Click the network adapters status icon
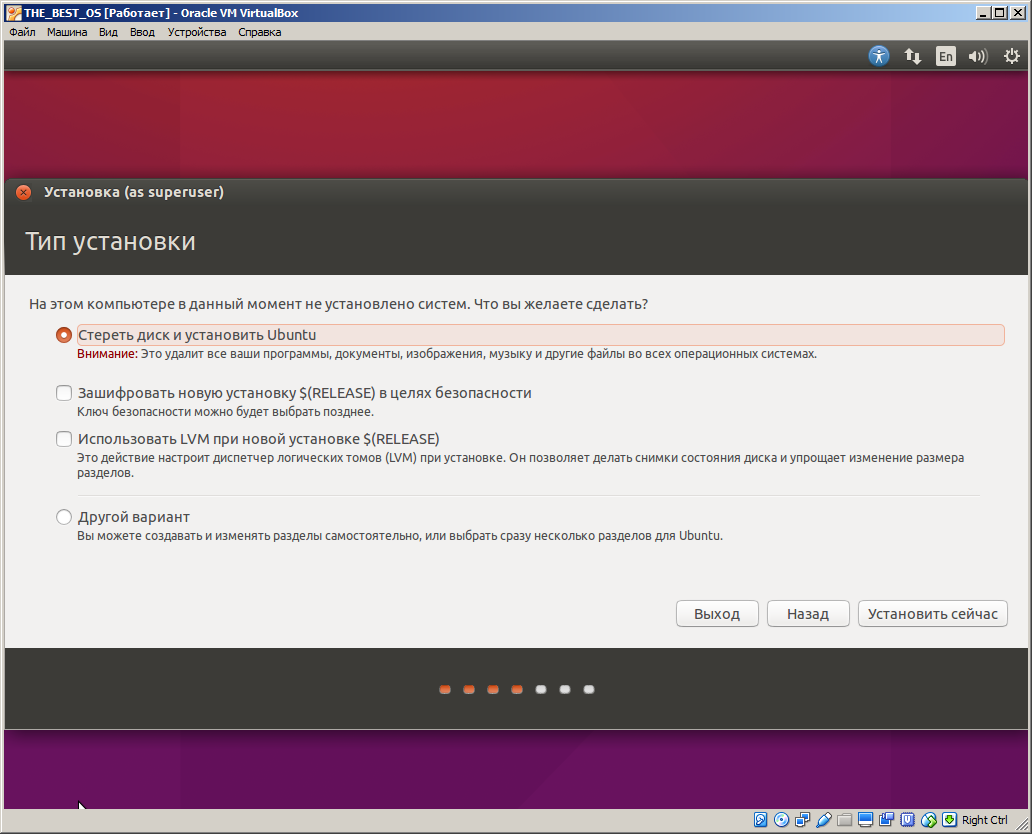1032x834 pixels. [802, 820]
